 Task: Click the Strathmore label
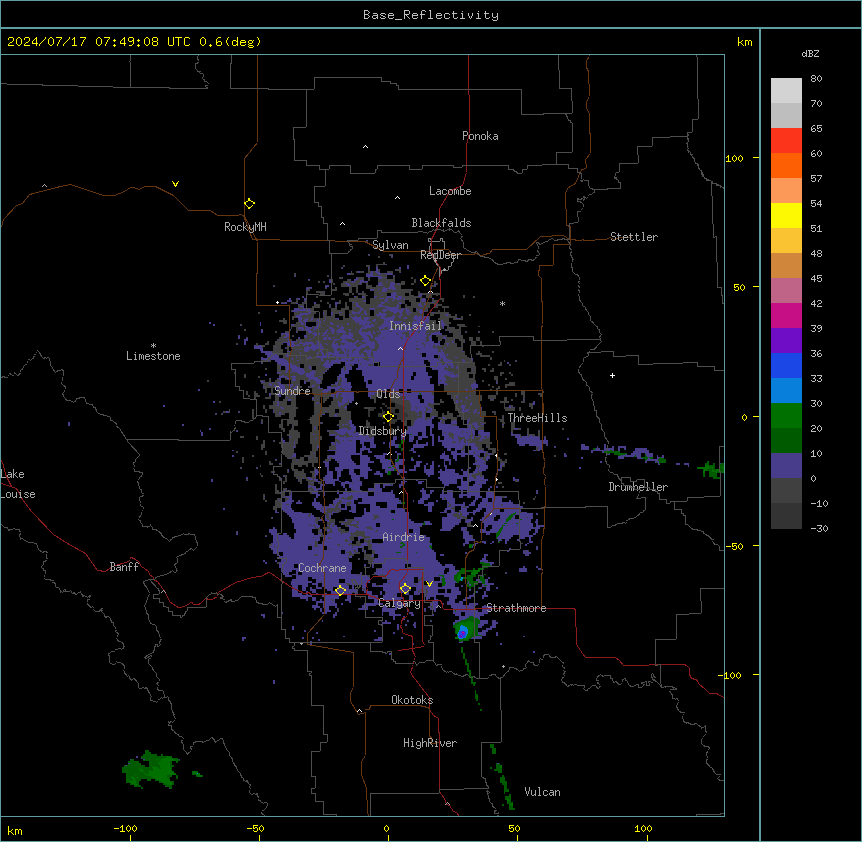click(516, 608)
